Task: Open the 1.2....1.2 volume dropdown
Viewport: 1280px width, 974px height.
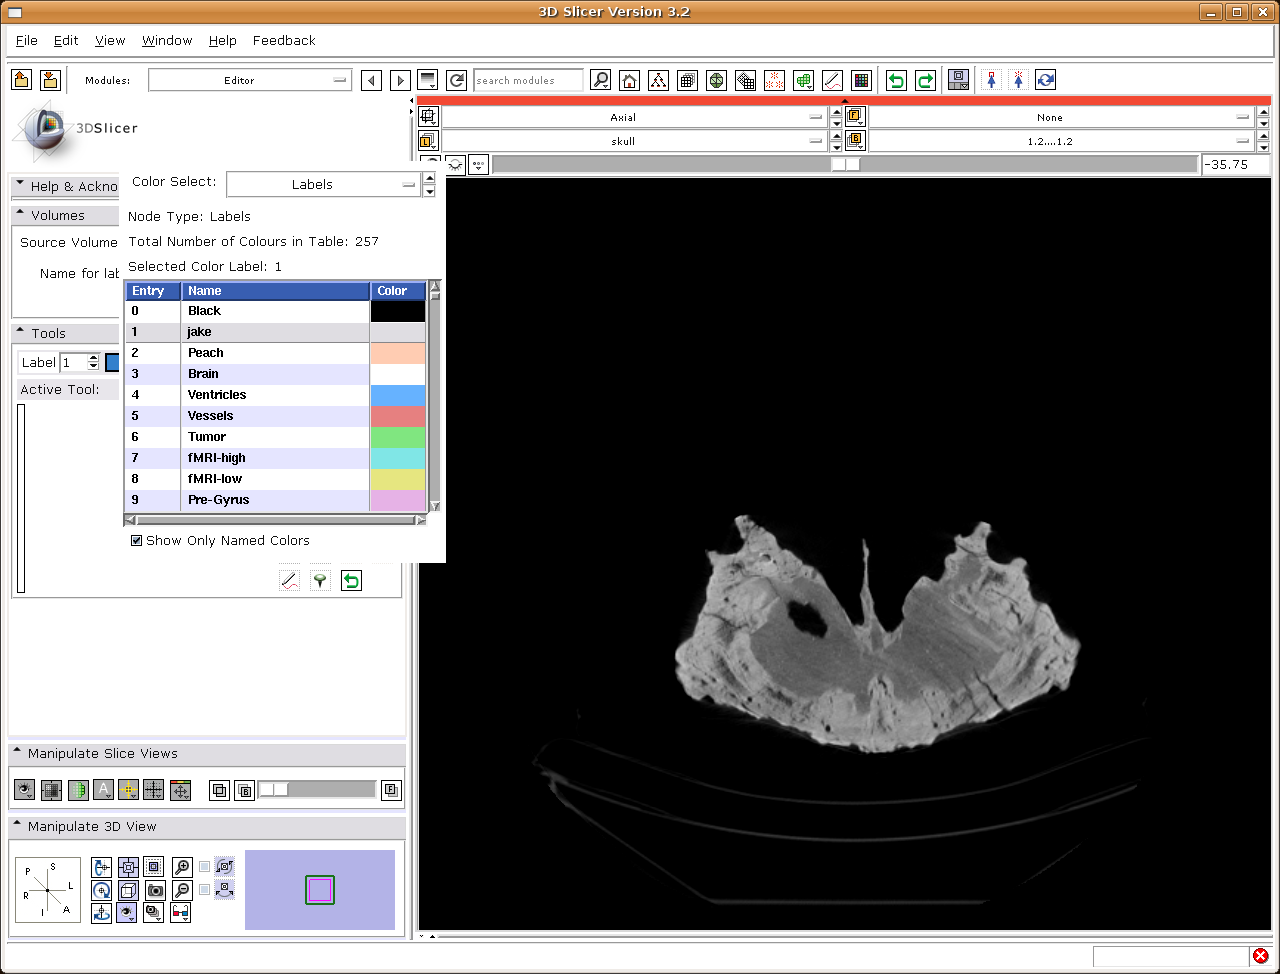Action: pos(1060,141)
